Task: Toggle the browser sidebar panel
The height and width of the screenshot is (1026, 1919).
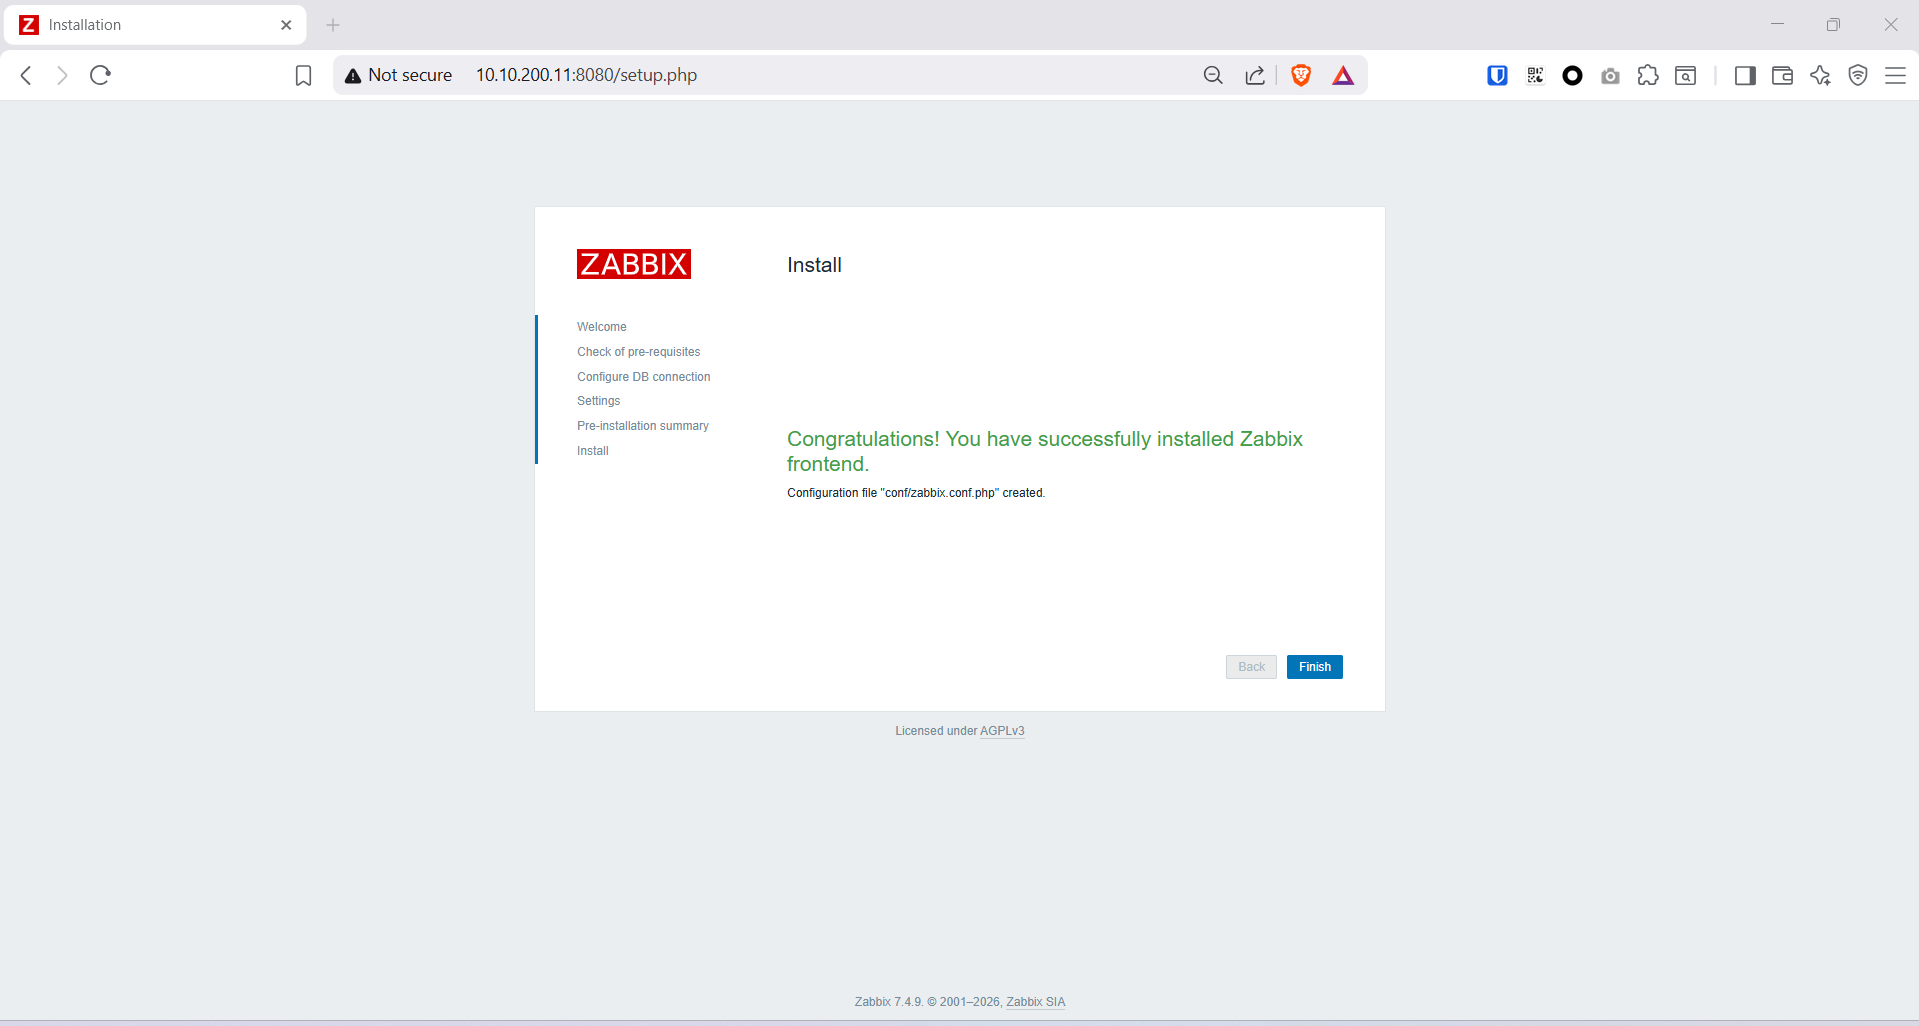Action: tap(1745, 75)
